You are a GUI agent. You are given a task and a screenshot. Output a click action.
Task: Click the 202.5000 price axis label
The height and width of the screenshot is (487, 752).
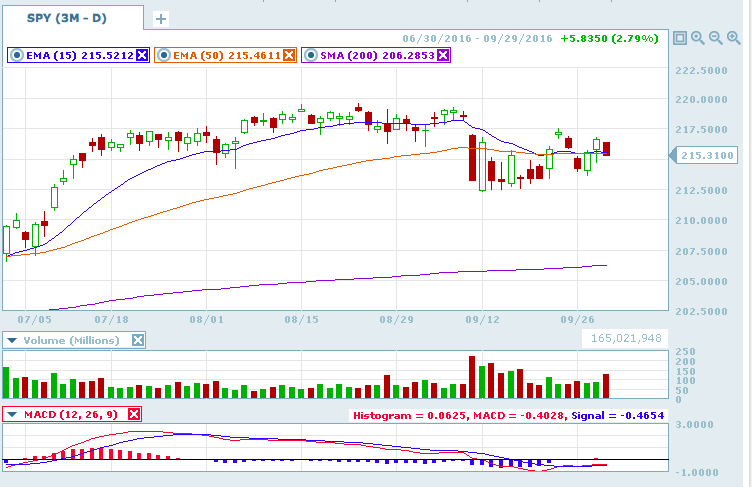click(701, 312)
